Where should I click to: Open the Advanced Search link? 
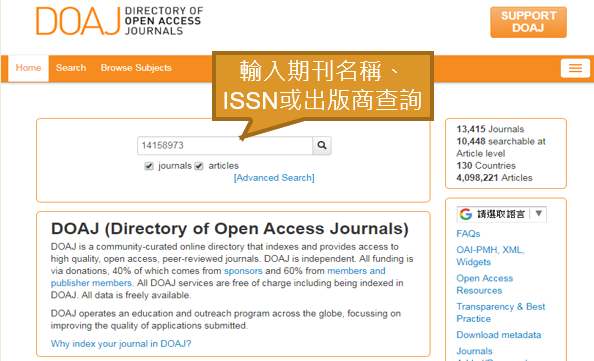274,178
